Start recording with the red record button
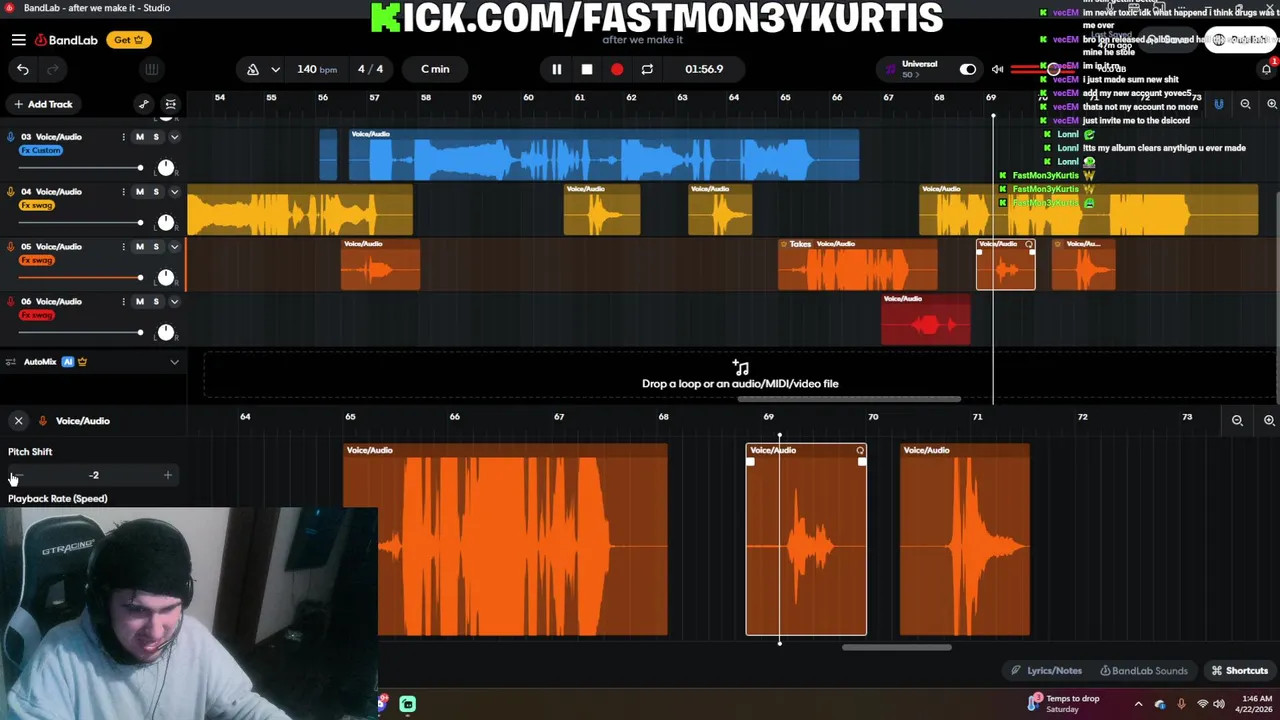The width and height of the screenshot is (1280, 720). click(x=617, y=69)
